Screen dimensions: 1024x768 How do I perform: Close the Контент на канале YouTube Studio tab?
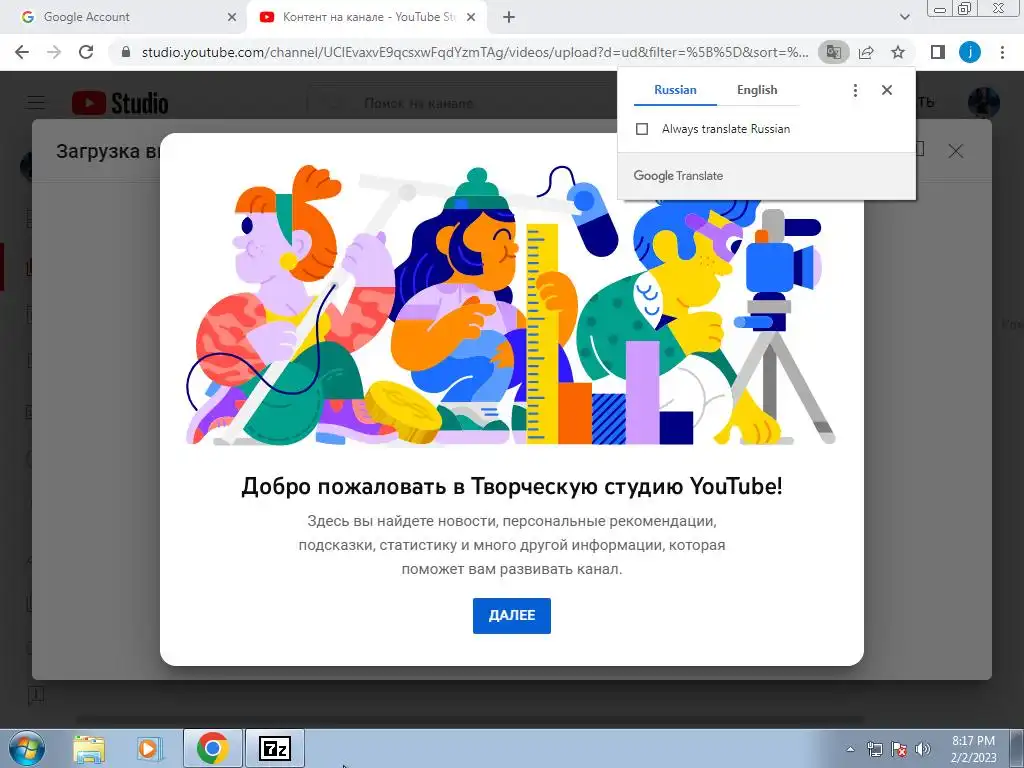(471, 17)
